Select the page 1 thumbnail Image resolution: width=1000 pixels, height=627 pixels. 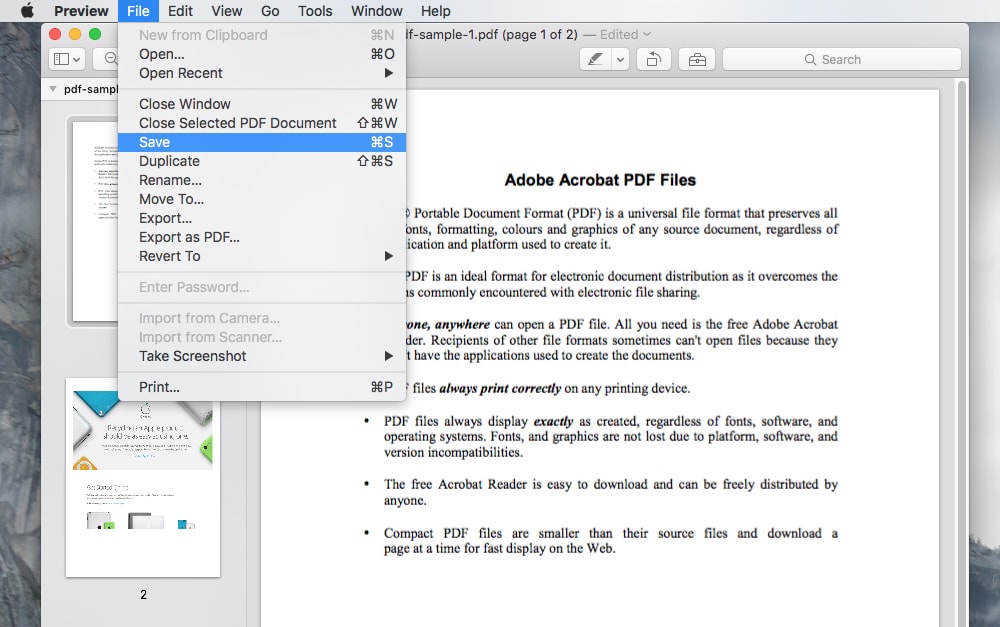coord(96,221)
